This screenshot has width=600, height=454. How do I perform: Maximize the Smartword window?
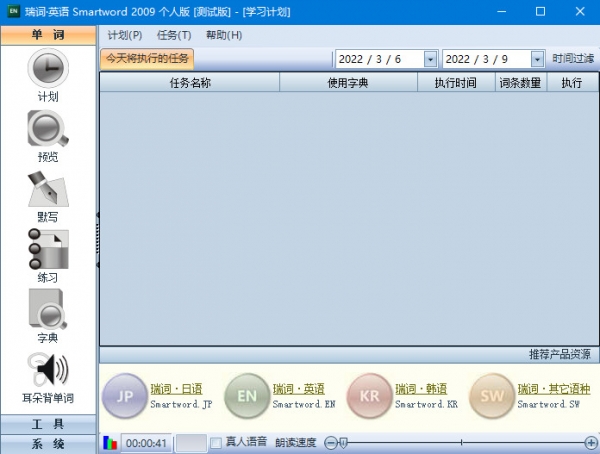pyautogui.click(x=540, y=11)
